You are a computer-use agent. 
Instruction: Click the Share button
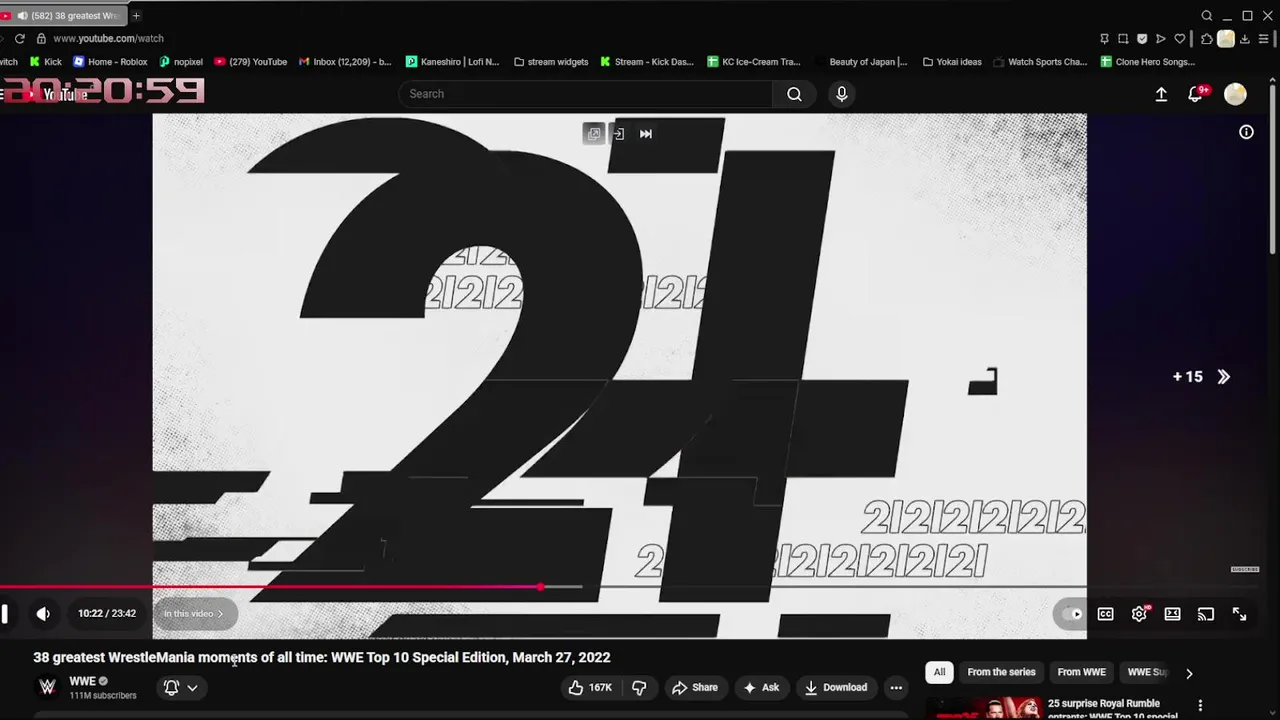(695, 688)
